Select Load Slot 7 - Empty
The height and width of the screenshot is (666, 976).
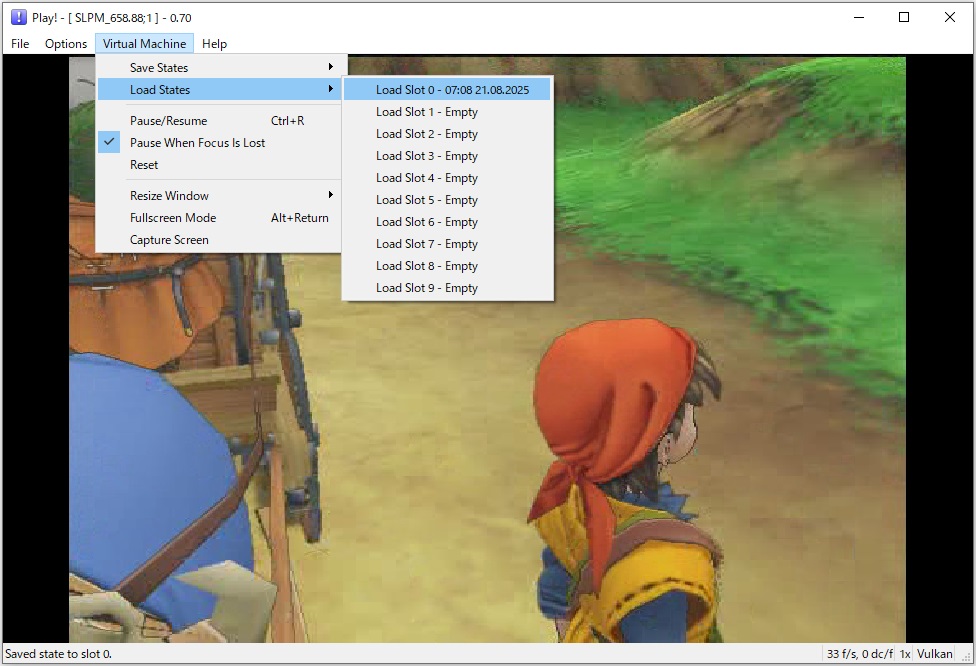click(x=448, y=244)
